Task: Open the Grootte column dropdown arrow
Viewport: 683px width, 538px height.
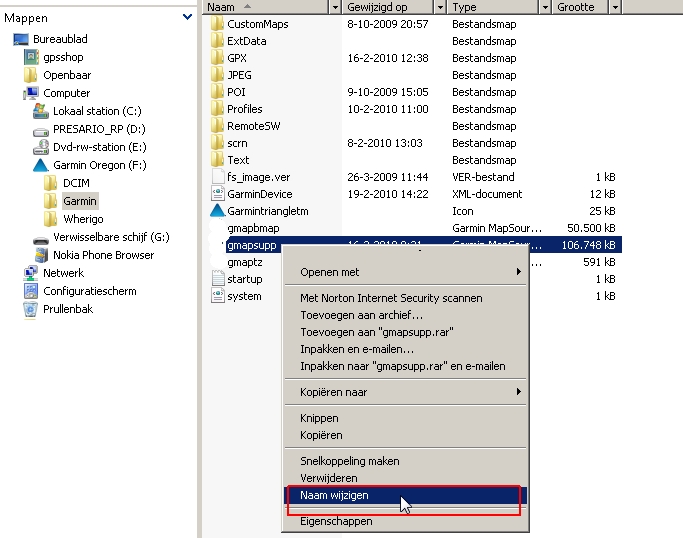Action: tap(615, 7)
